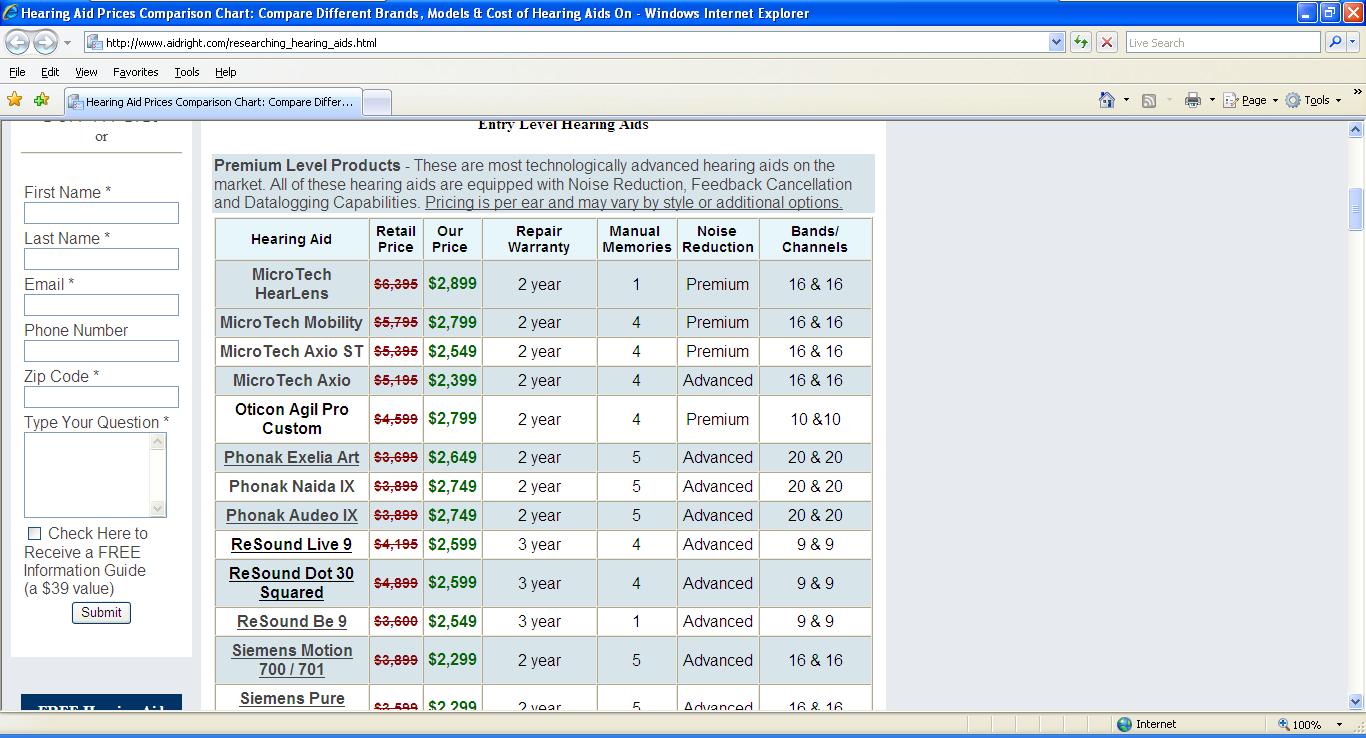Click the $6,395 retail price
1366x738 pixels.
[x=395, y=284]
